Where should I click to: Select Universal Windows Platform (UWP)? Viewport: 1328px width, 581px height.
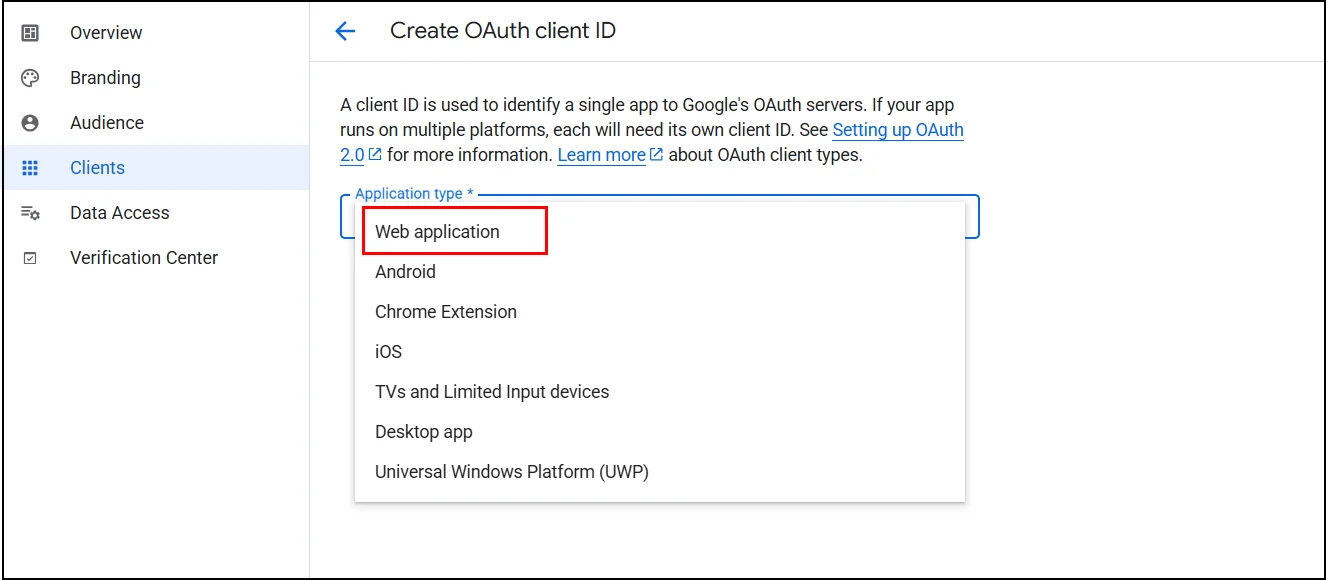(660, 472)
